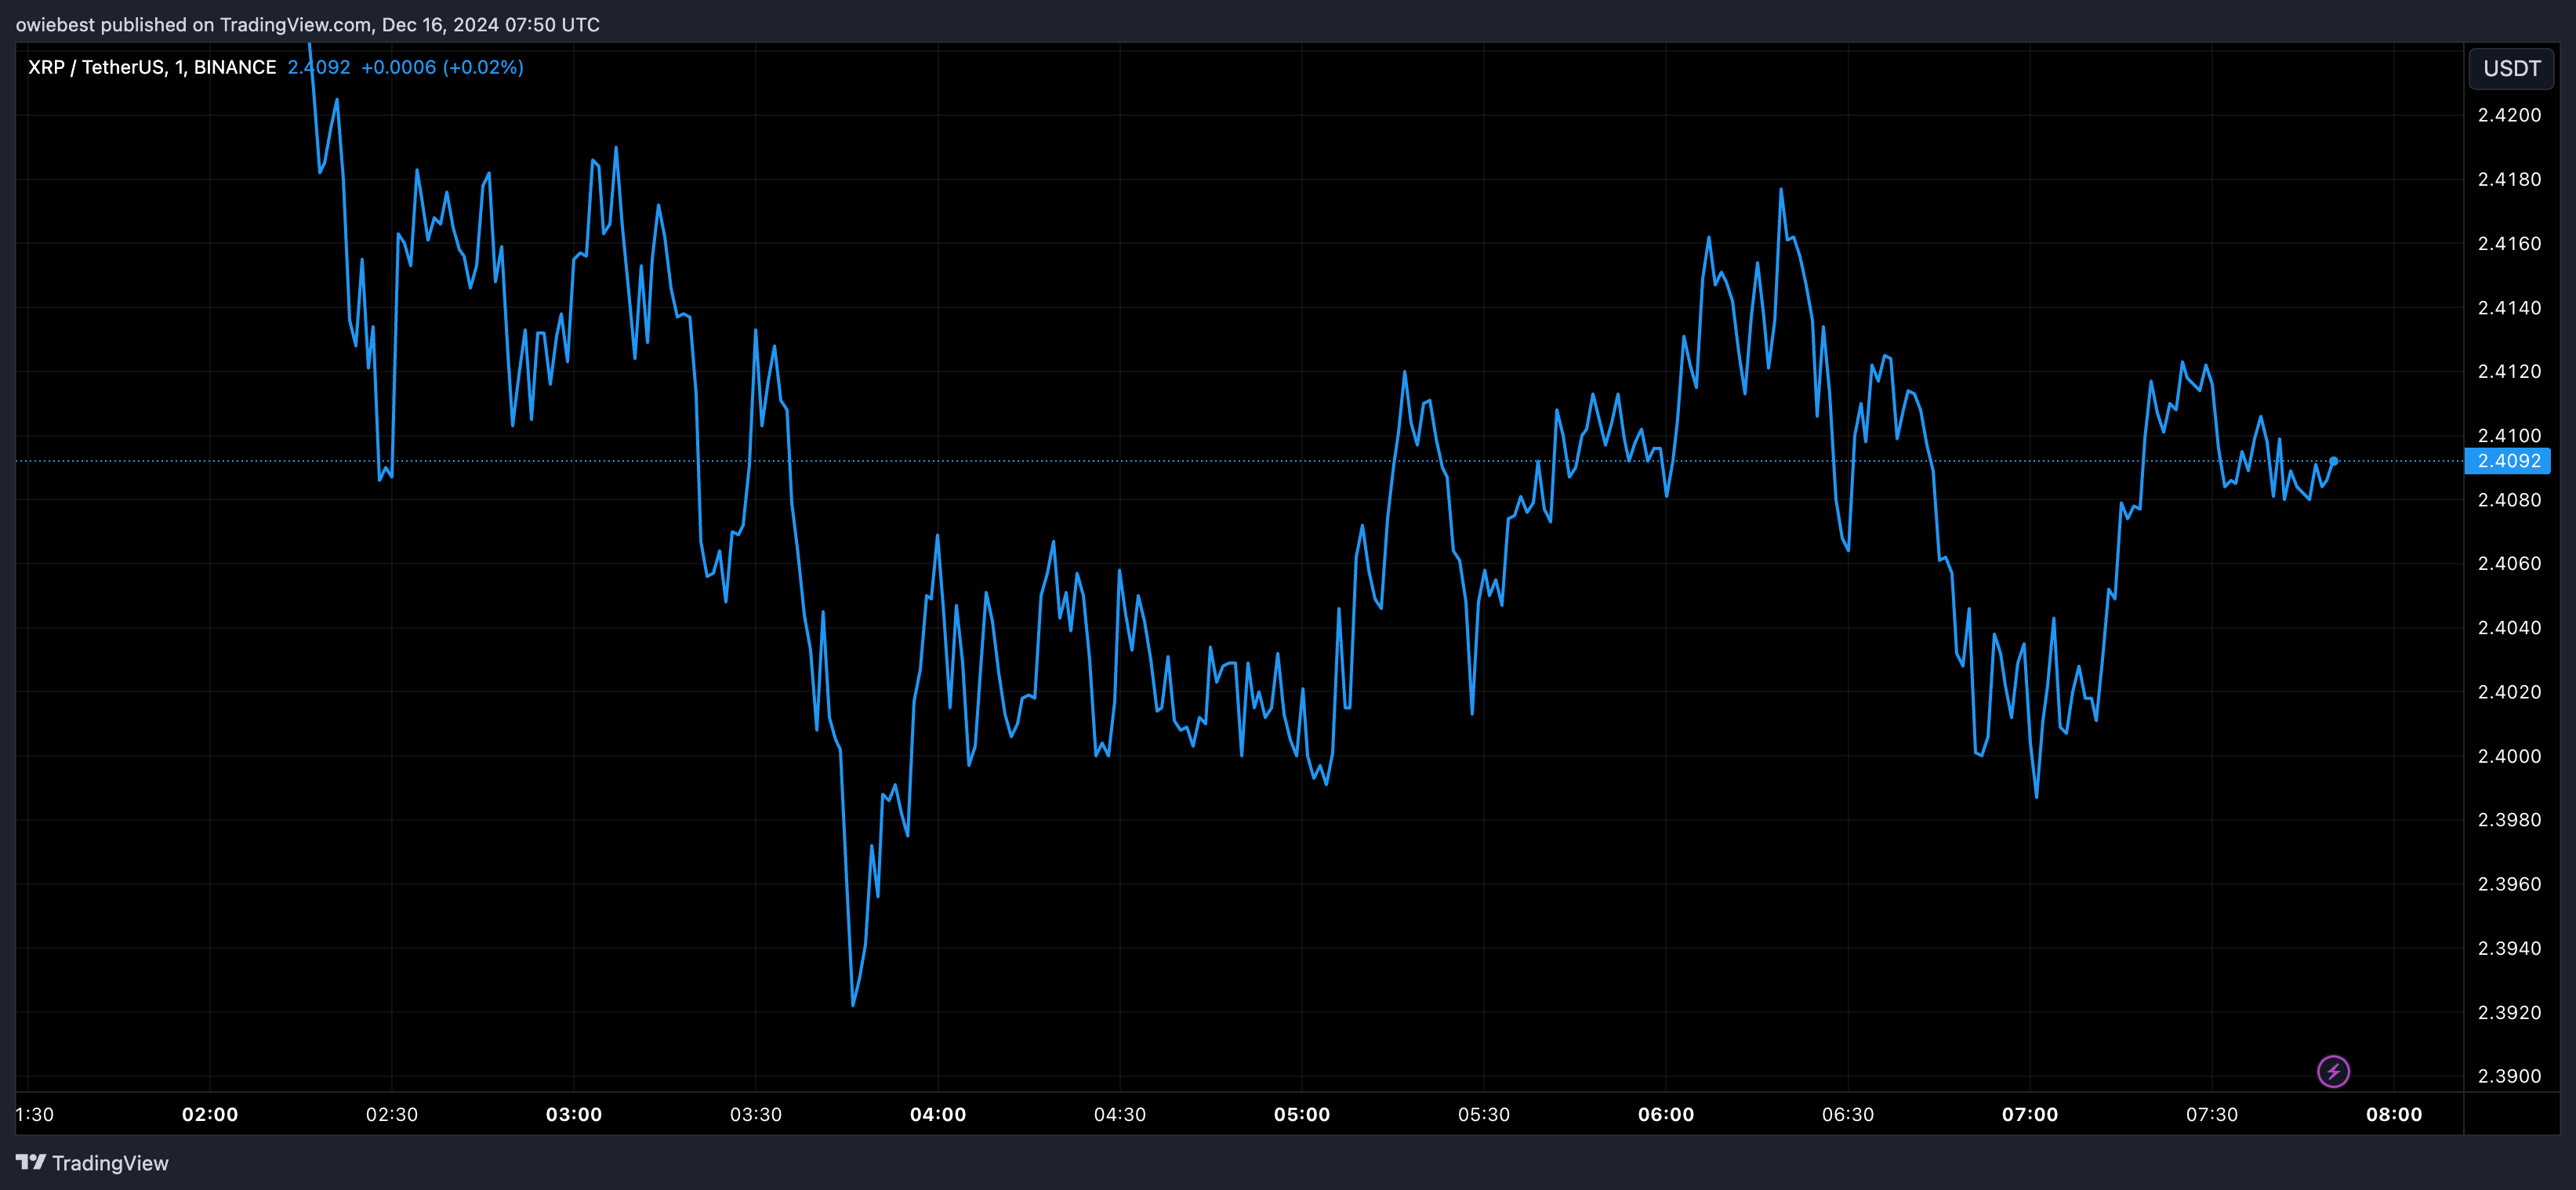Click the 2.4140 price axis label
The height and width of the screenshot is (1190, 2576).
coord(2509,307)
